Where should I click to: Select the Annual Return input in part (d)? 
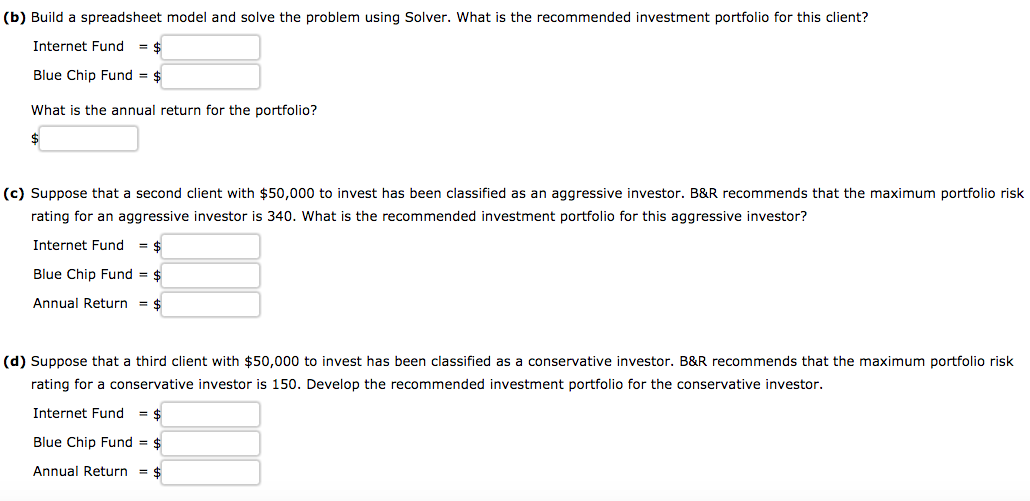(x=210, y=472)
